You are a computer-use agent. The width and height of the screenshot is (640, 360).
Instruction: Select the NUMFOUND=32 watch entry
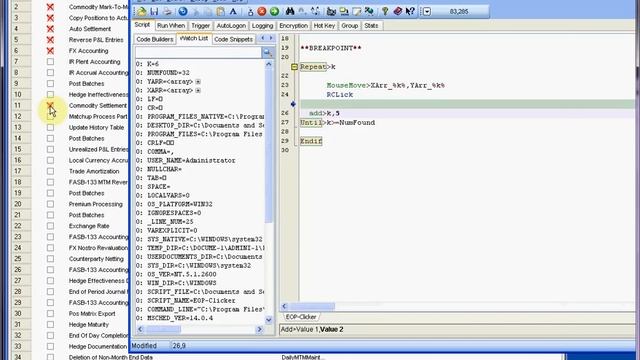168,73
